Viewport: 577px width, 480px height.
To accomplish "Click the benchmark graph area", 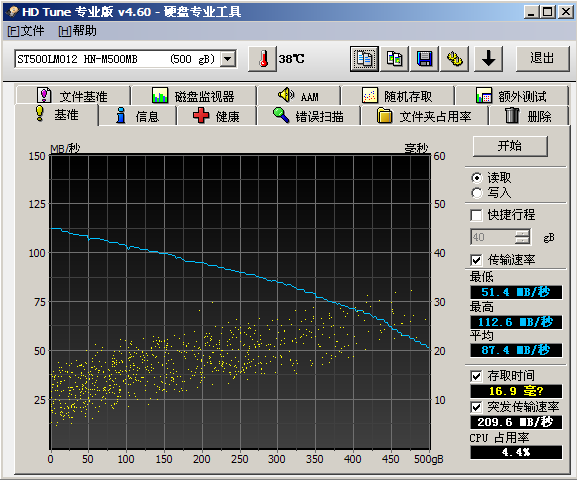I will [x=240, y=301].
